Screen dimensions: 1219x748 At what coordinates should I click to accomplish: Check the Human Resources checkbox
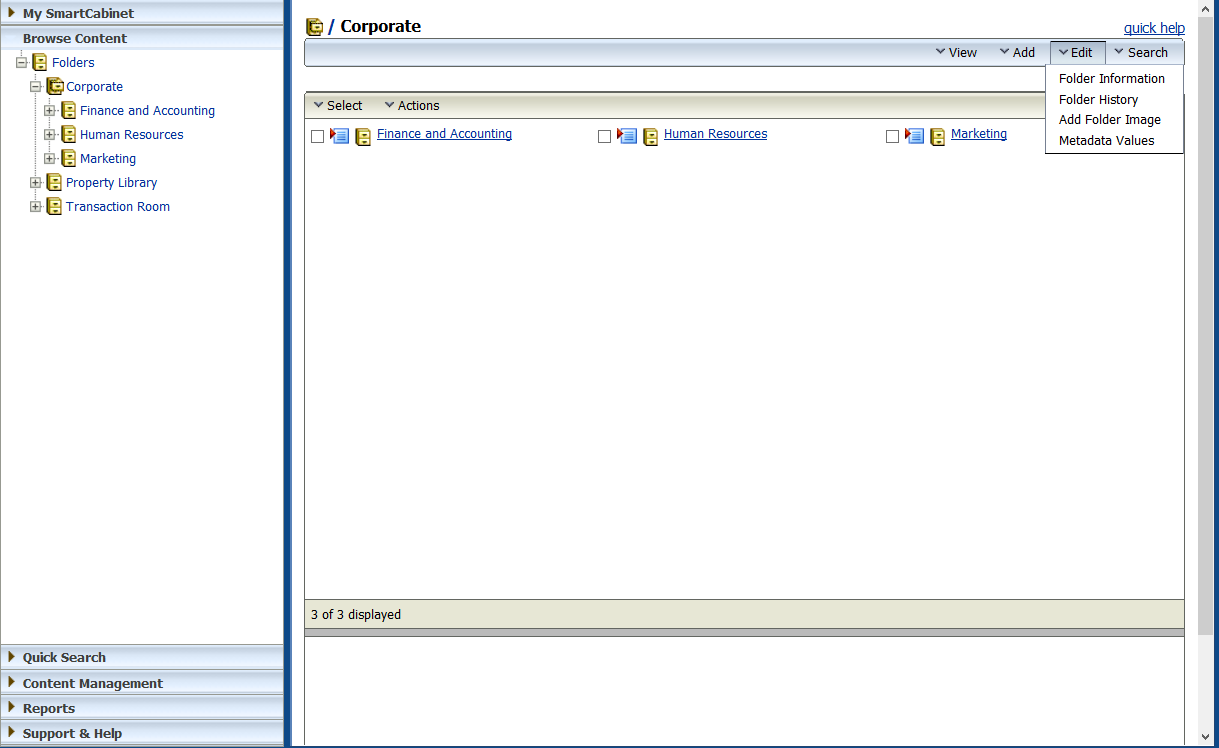[604, 136]
